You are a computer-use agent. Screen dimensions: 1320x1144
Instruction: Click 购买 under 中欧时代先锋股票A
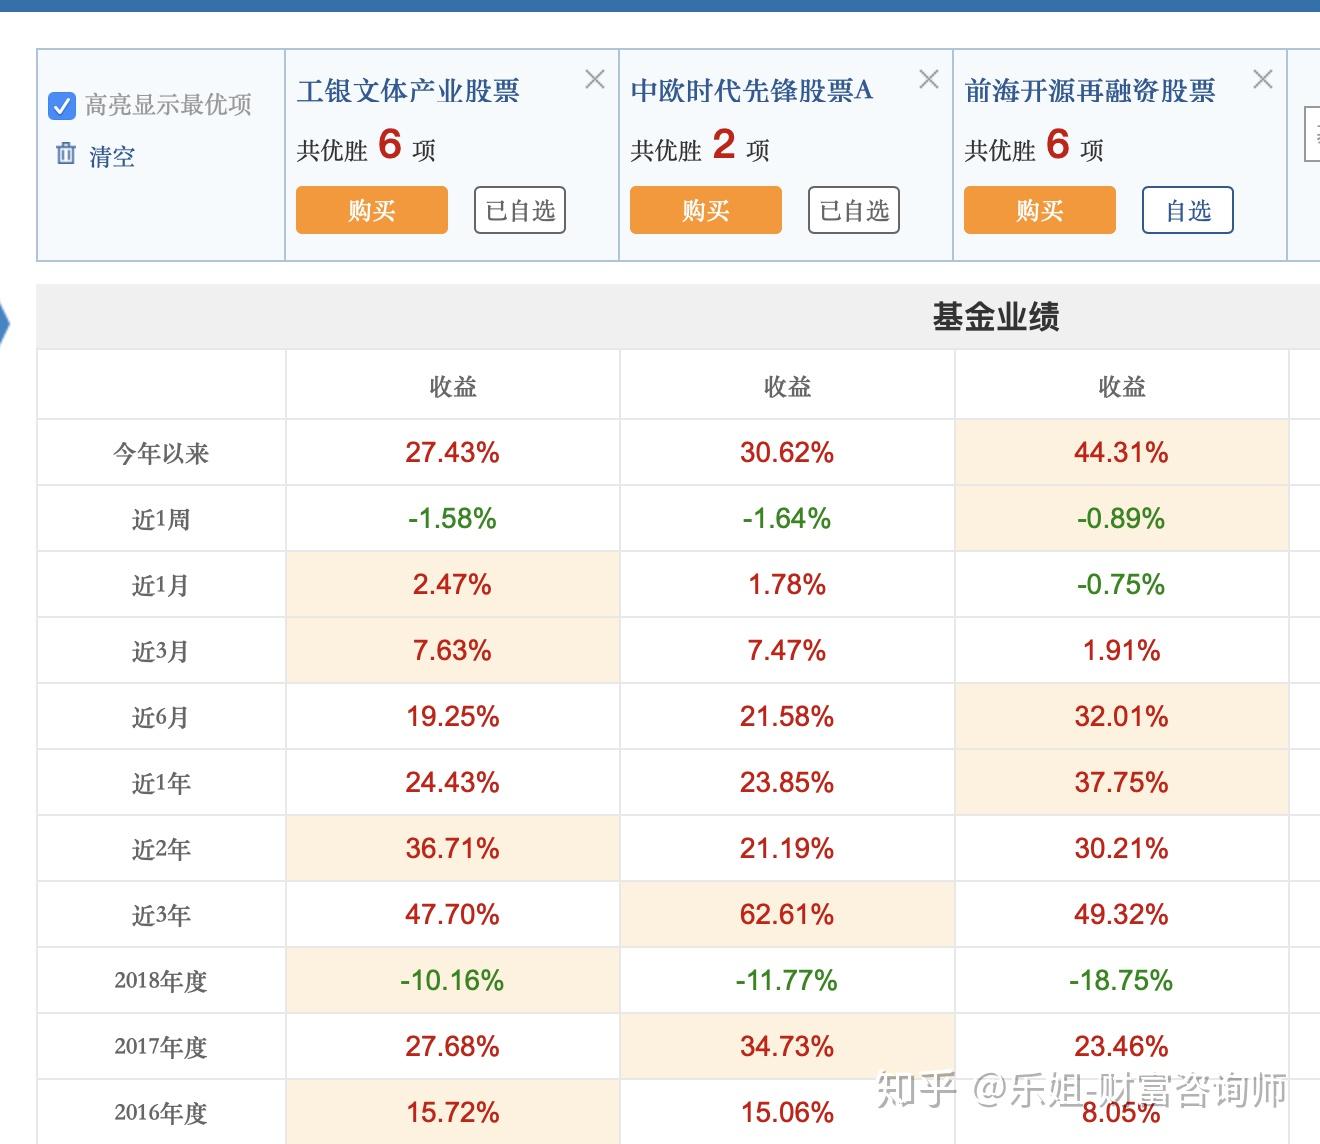point(706,210)
